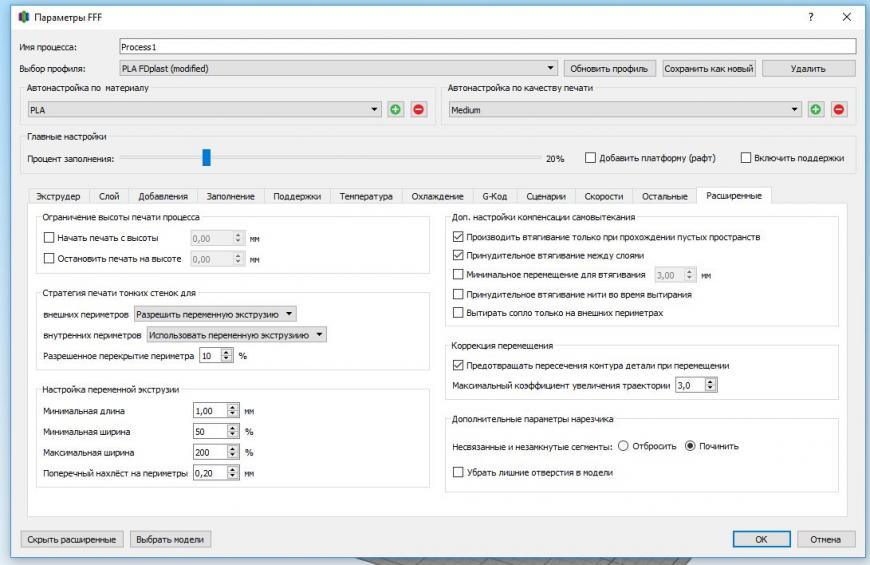Open the profile selection dropdown 'PLA FDplast (modified)'
870x565 pixels.
(x=338, y=68)
